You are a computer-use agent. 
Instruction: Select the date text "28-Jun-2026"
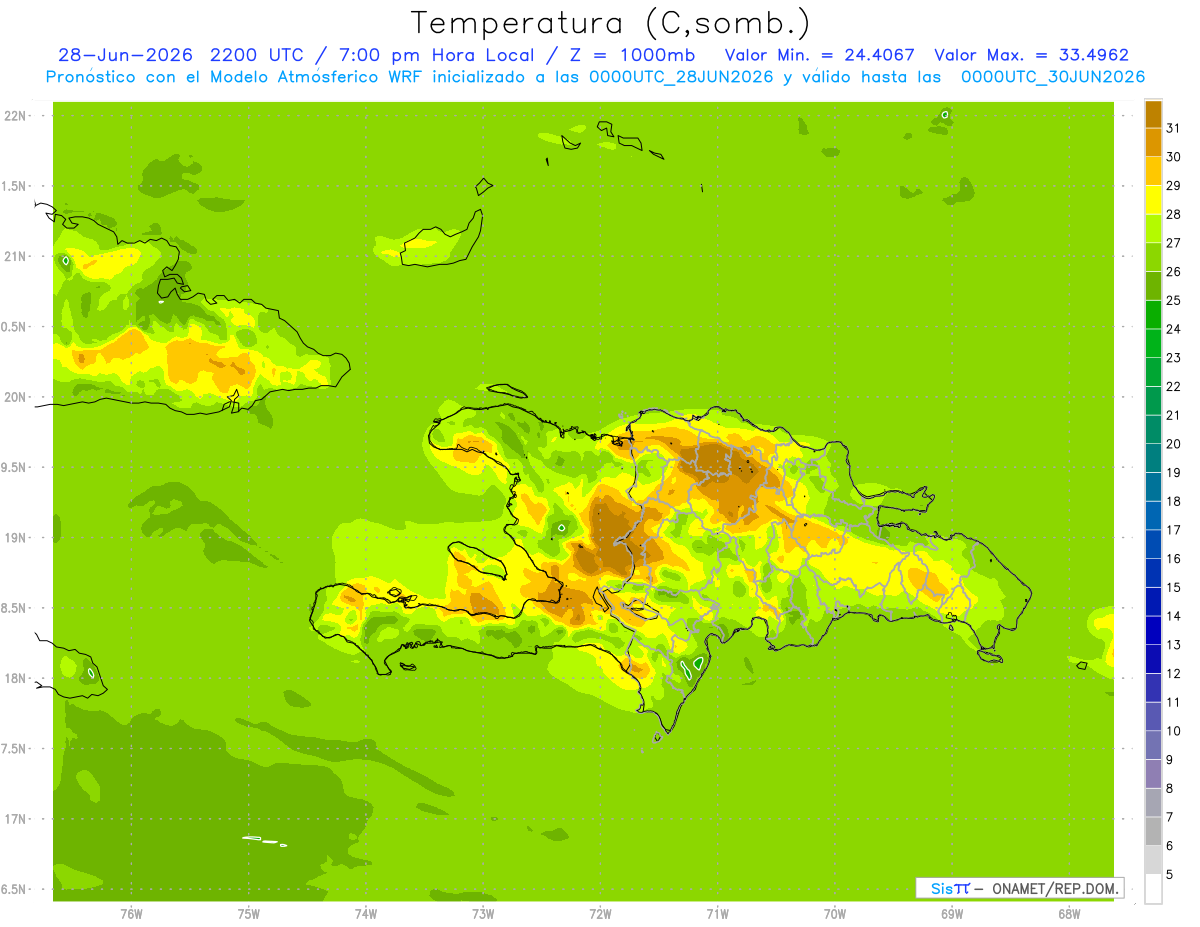tap(126, 55)
